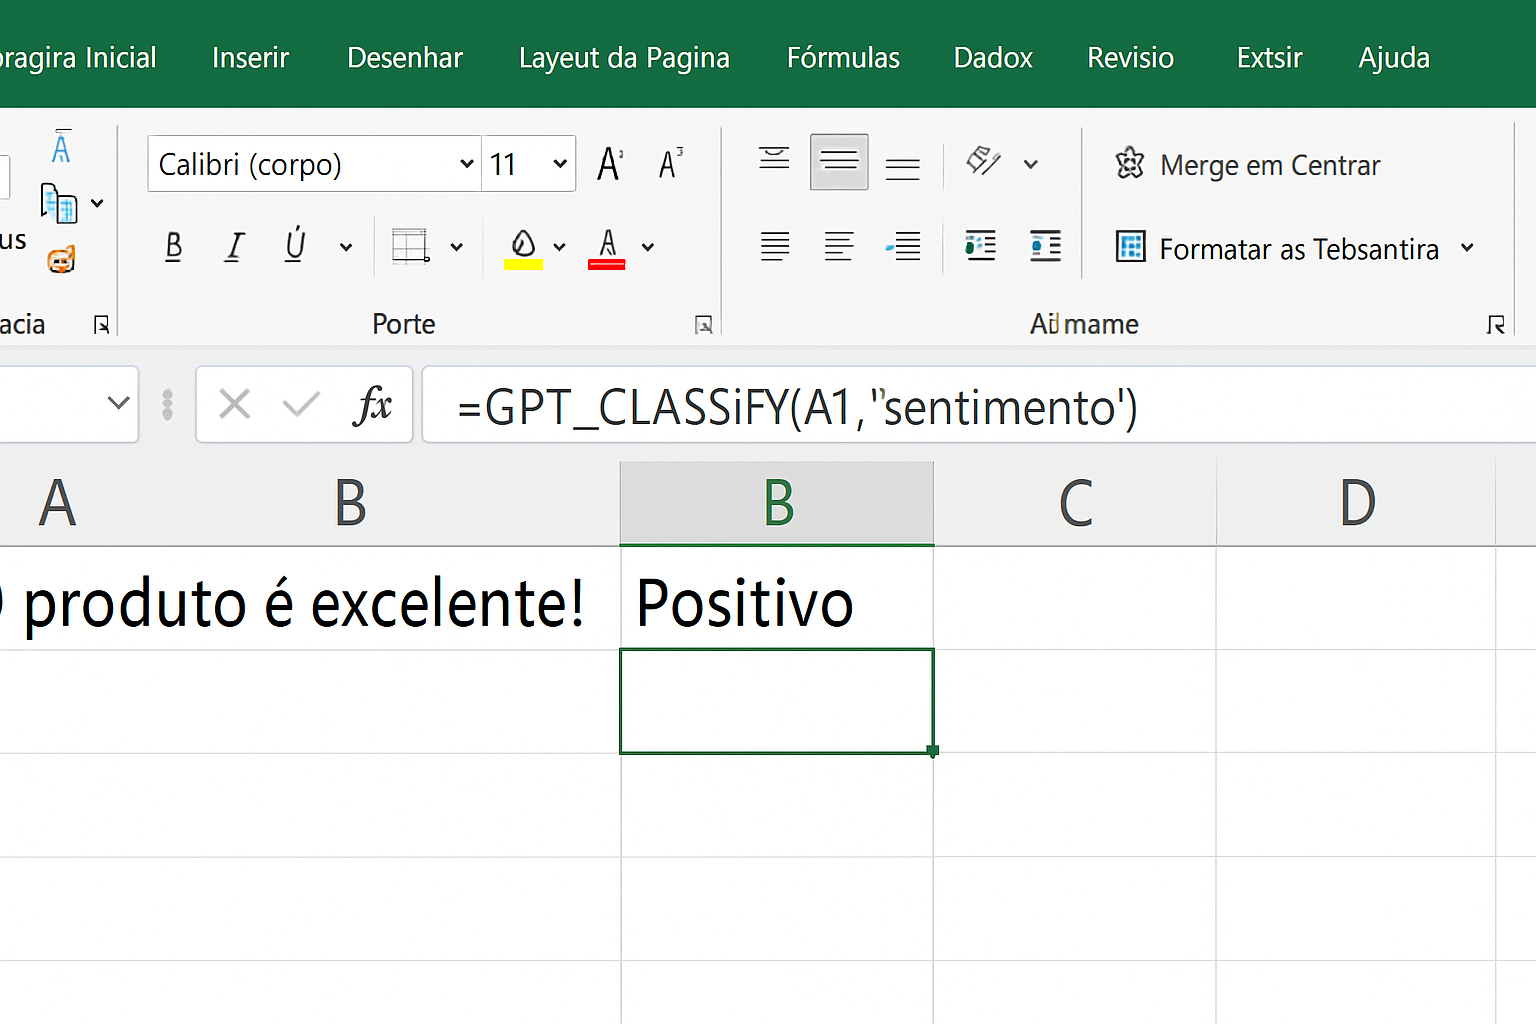Decrease indent icon

[980, 246]
